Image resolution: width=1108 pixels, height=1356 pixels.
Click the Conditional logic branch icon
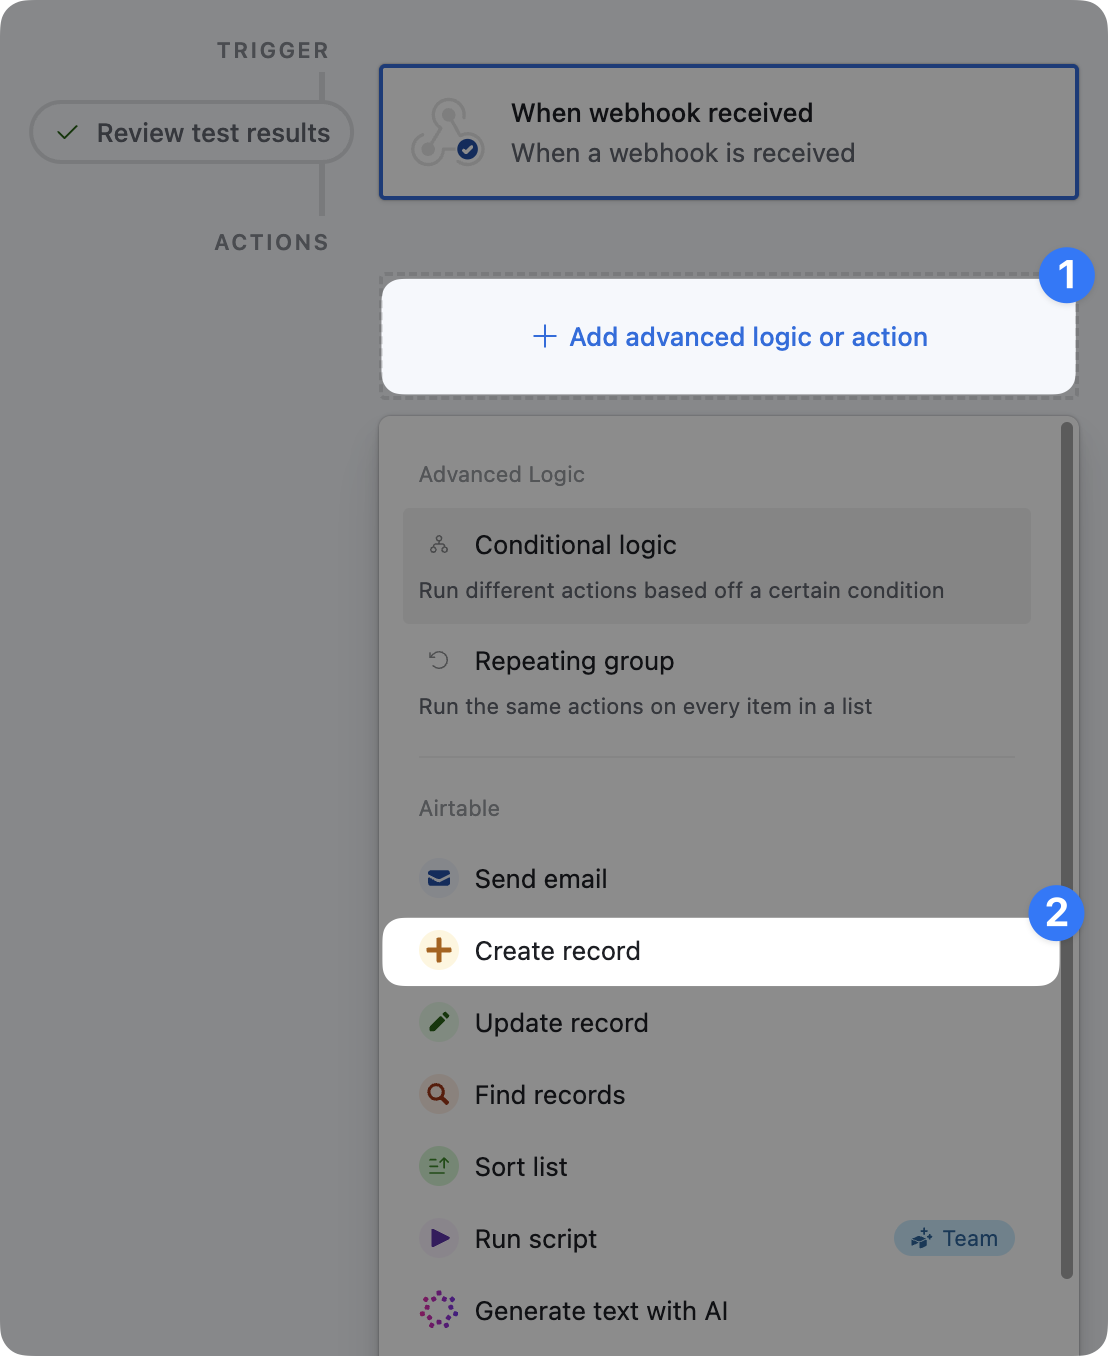(x=439, y=545)
